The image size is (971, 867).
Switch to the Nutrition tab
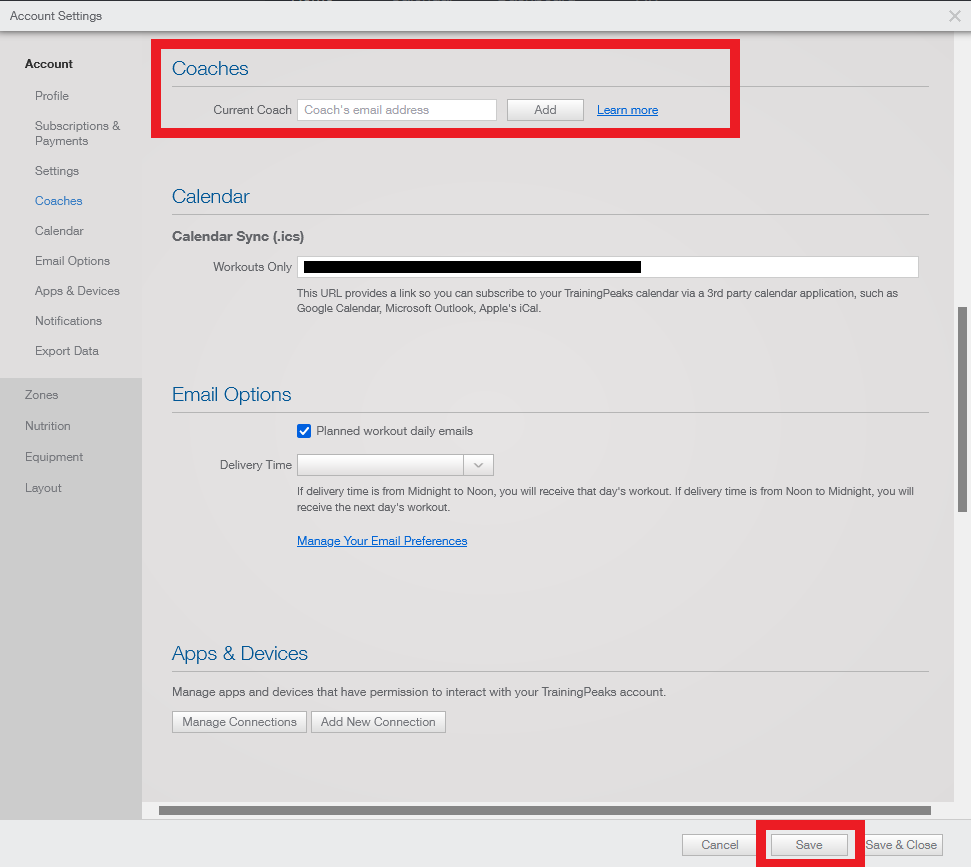48,426
